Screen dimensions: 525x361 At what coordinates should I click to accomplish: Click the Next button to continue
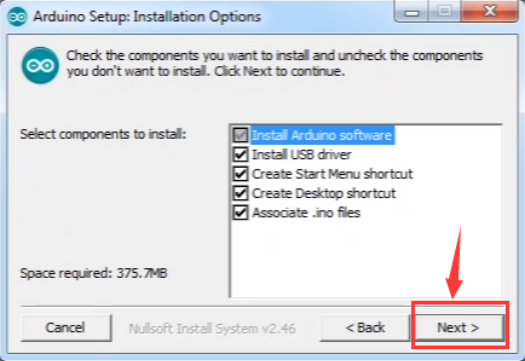(459, 328)
